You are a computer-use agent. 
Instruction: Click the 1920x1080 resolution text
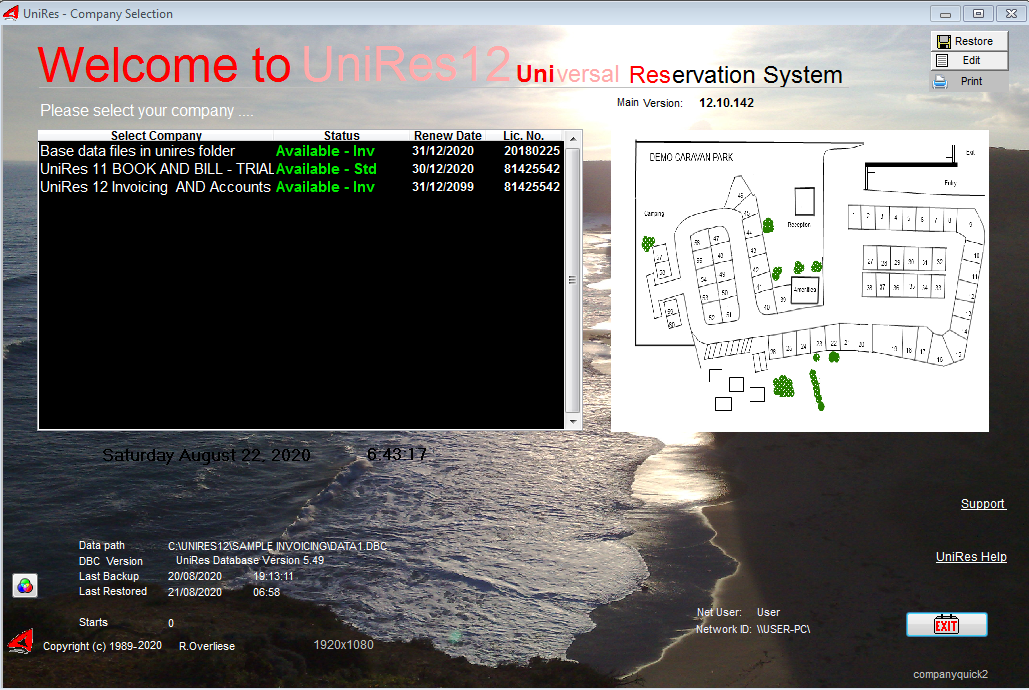coord(343,645)
